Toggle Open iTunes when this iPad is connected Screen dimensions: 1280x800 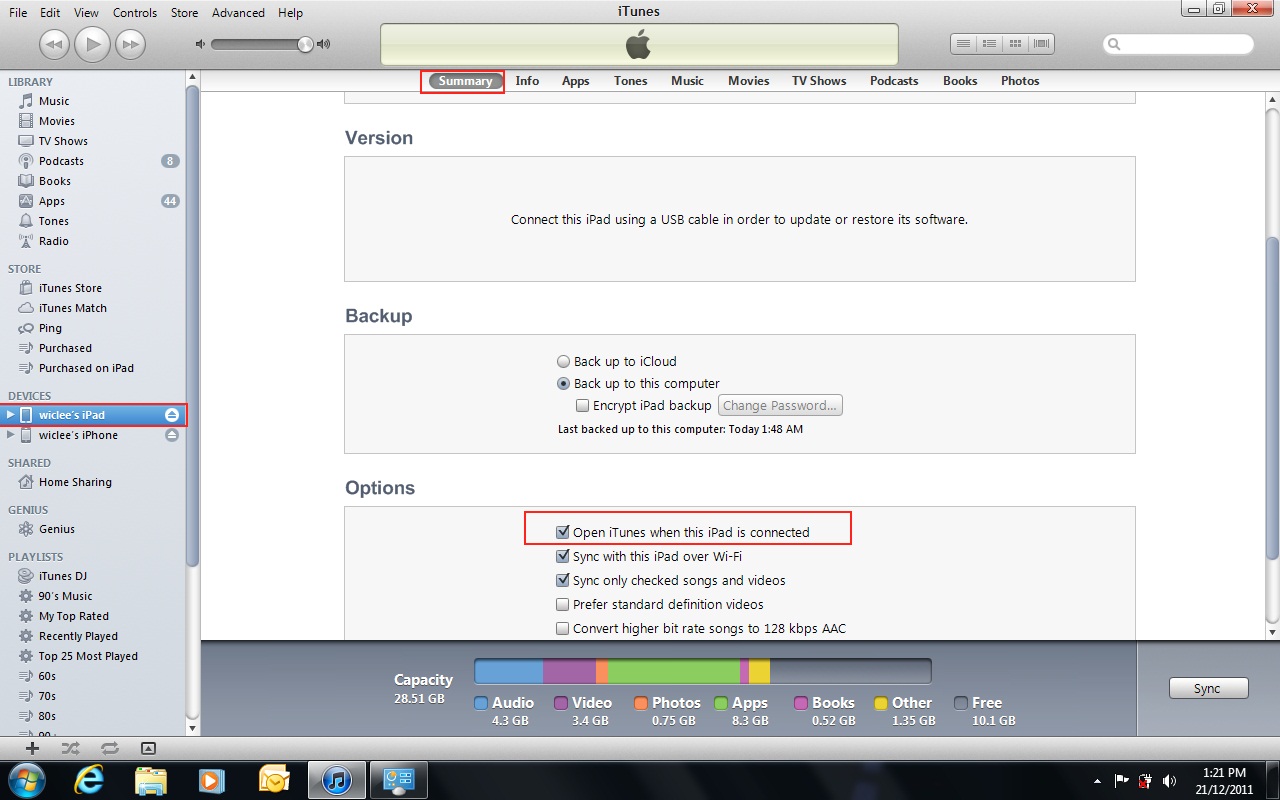[563, 532]
